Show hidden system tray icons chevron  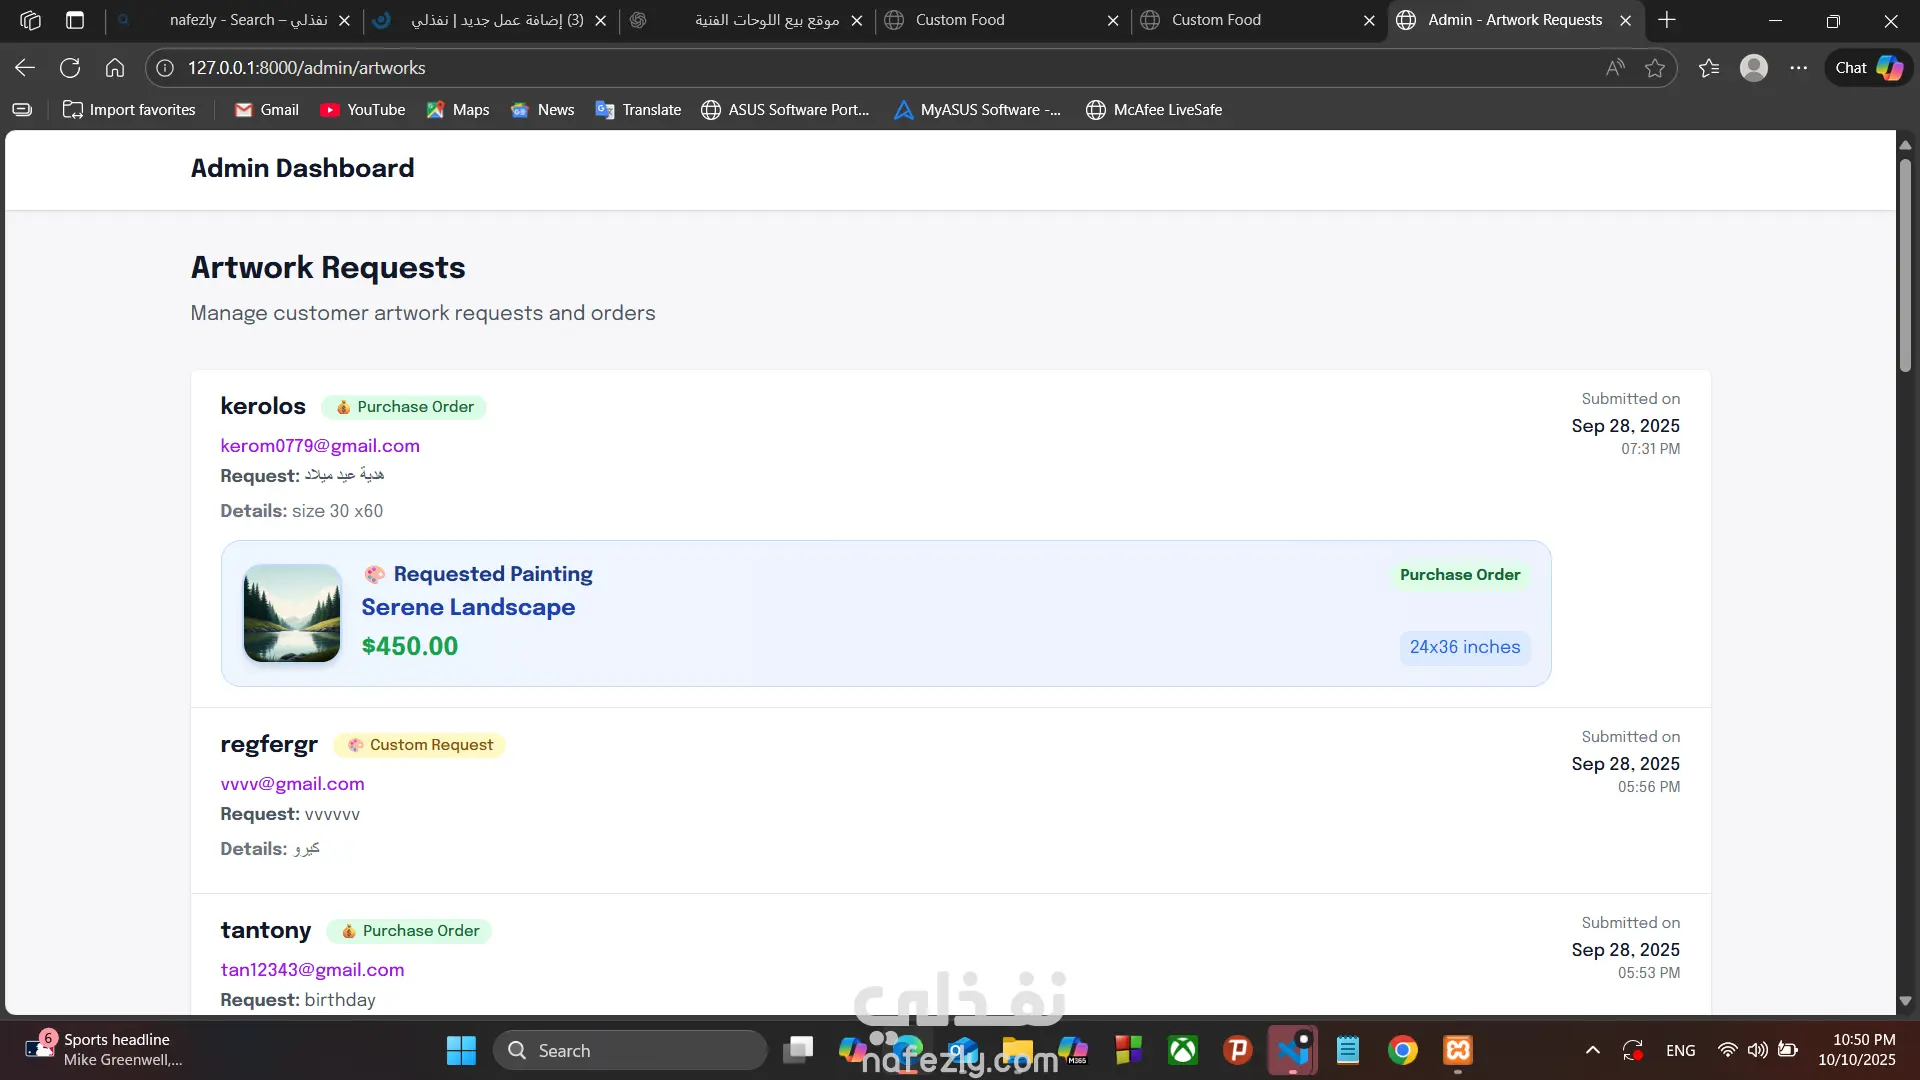(1592, 1050)
